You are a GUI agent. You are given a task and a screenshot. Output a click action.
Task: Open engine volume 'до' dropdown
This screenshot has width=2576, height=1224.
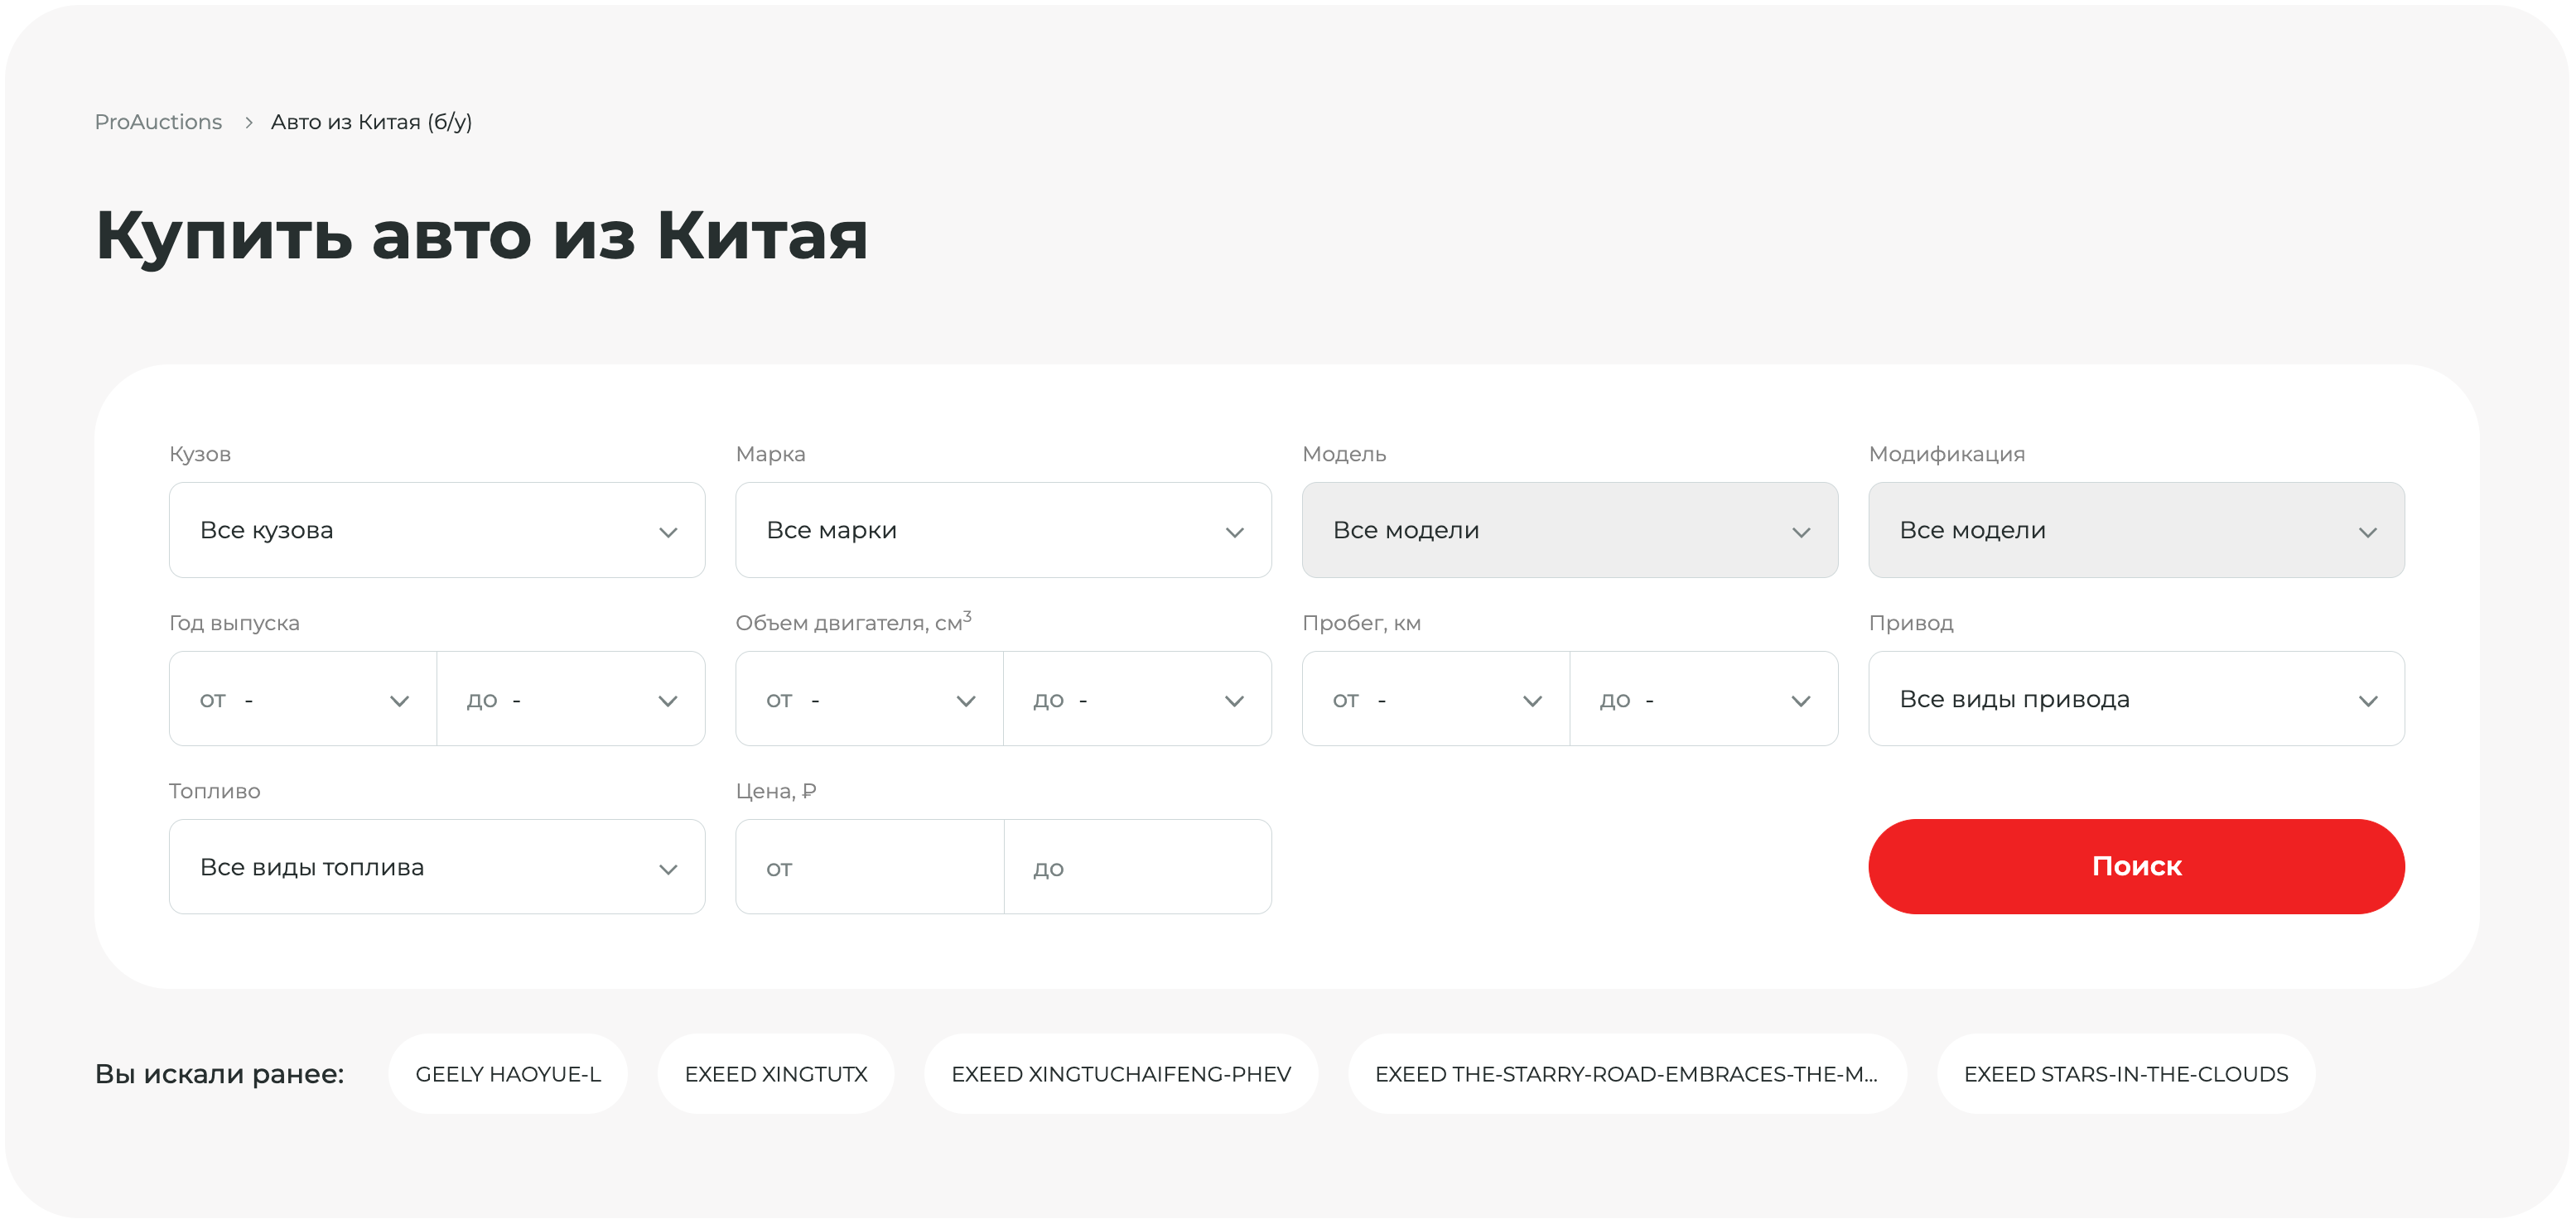1137,699
